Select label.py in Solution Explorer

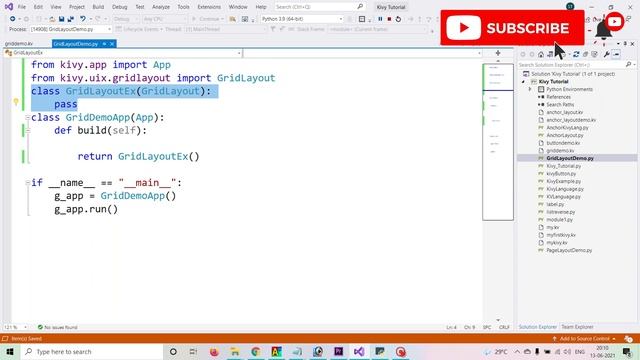[x=555, y=204]
